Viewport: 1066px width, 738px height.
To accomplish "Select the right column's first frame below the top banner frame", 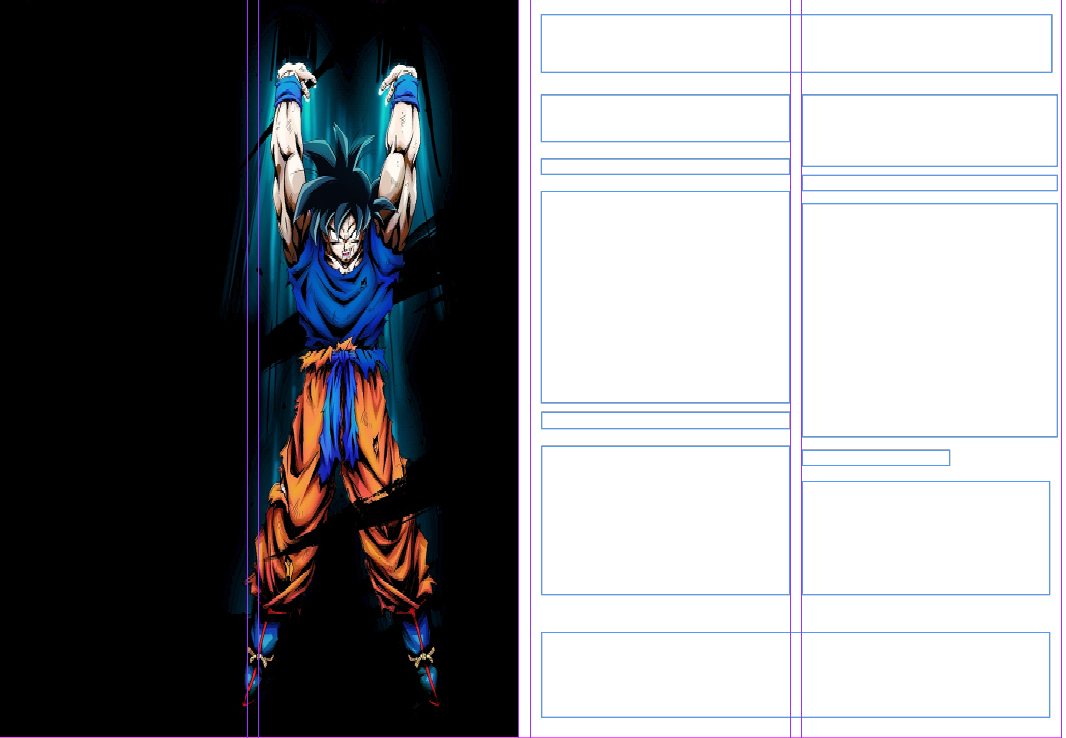I will [929, 130].
